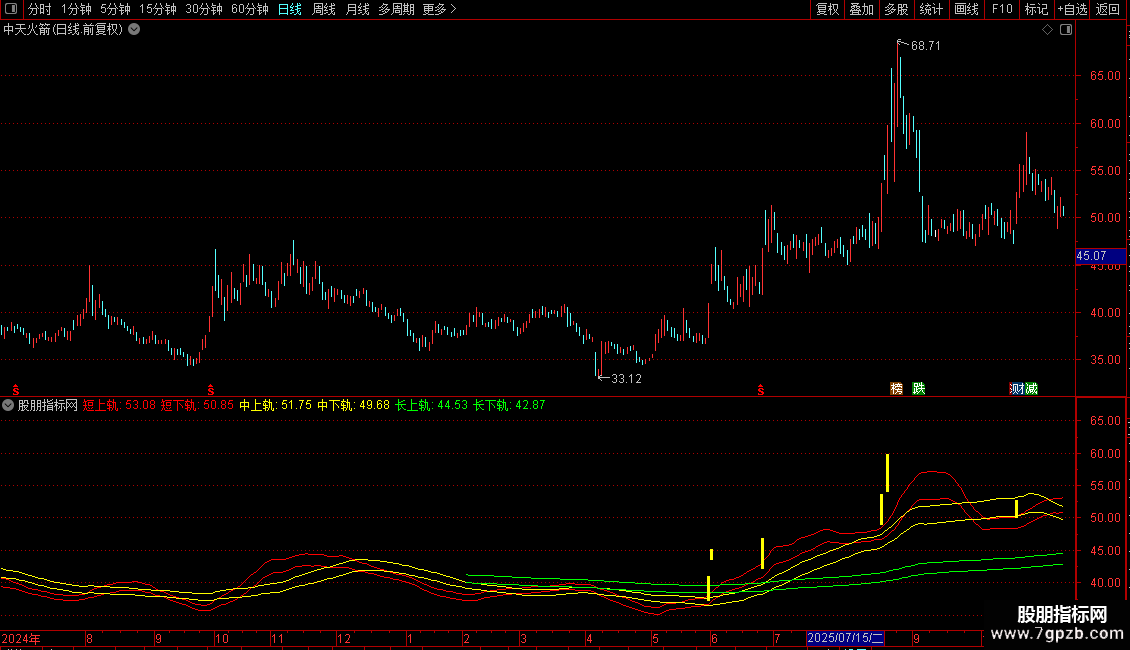Click the 叠加 overlay button
Viewport: 1130px width, 650px height.
[861, 9]
